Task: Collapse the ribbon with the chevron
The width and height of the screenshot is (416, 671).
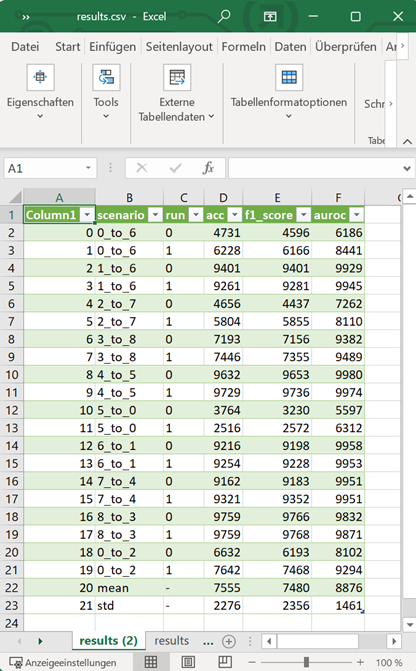Action: 407,141
